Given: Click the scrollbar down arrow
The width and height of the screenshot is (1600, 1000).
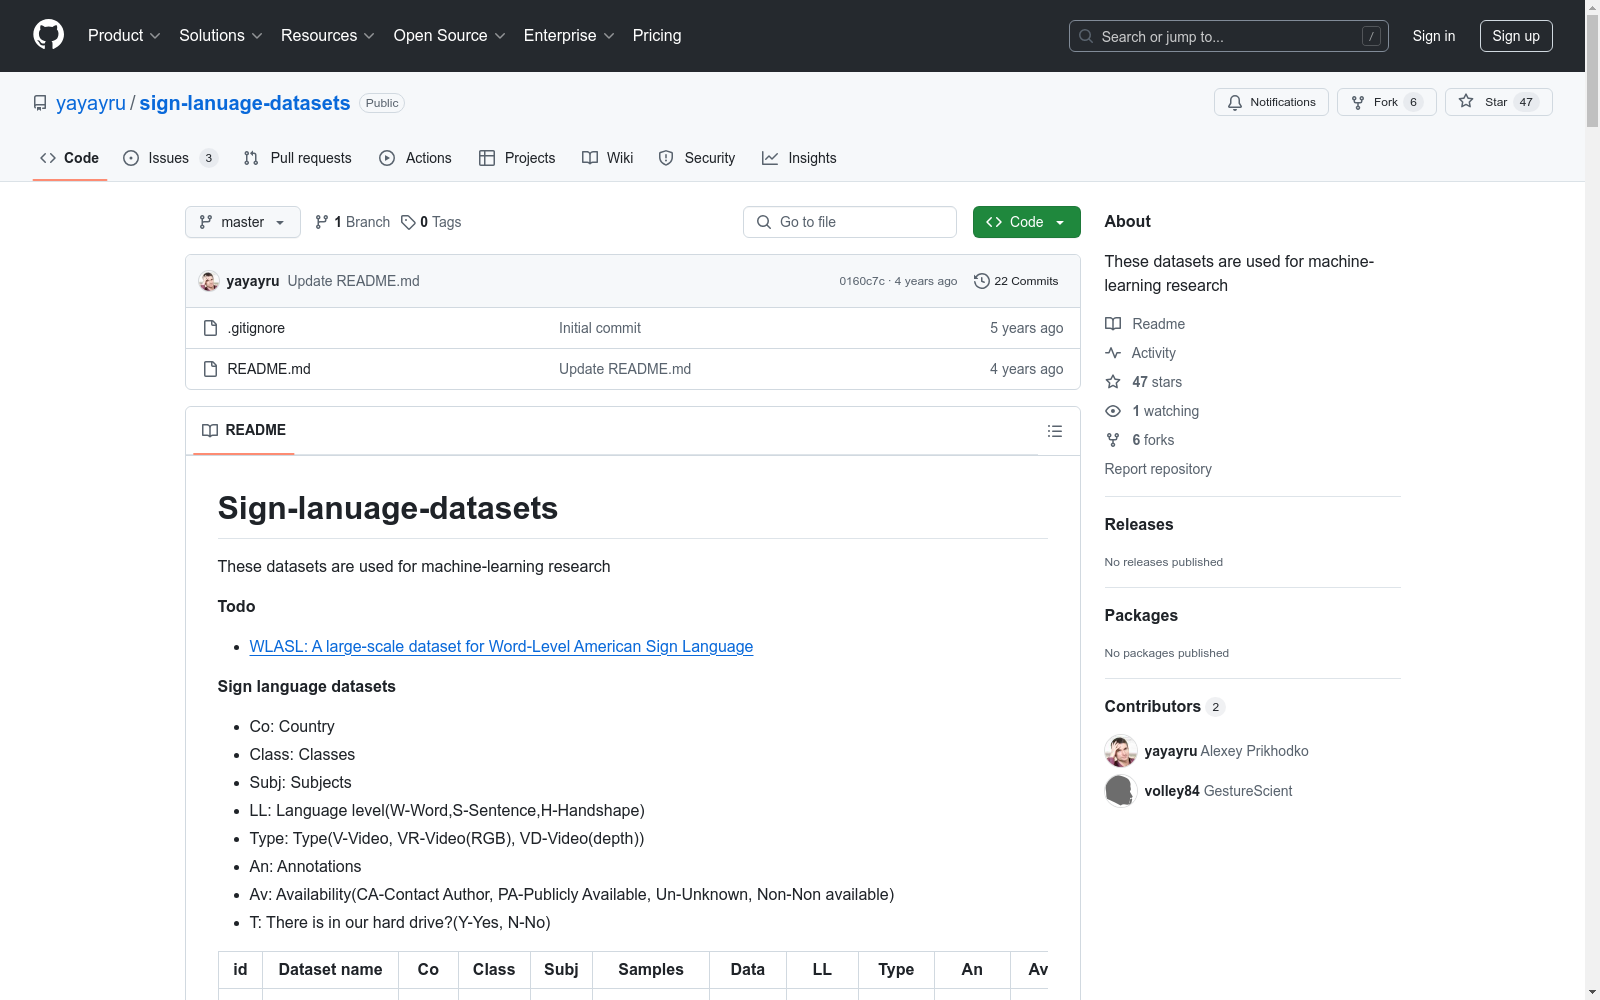Looking at the screenshot, I should coord(1592,992).
